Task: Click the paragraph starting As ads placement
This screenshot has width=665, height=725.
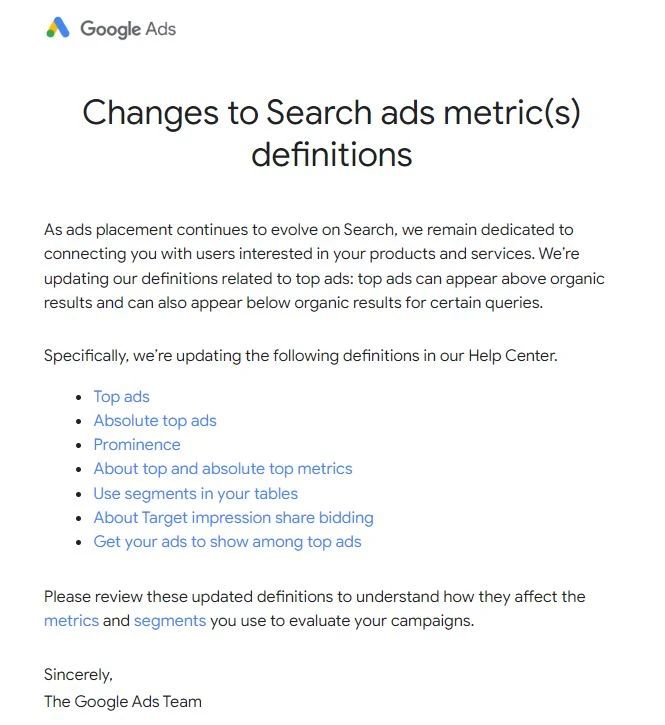Action: tap(324, 266)
